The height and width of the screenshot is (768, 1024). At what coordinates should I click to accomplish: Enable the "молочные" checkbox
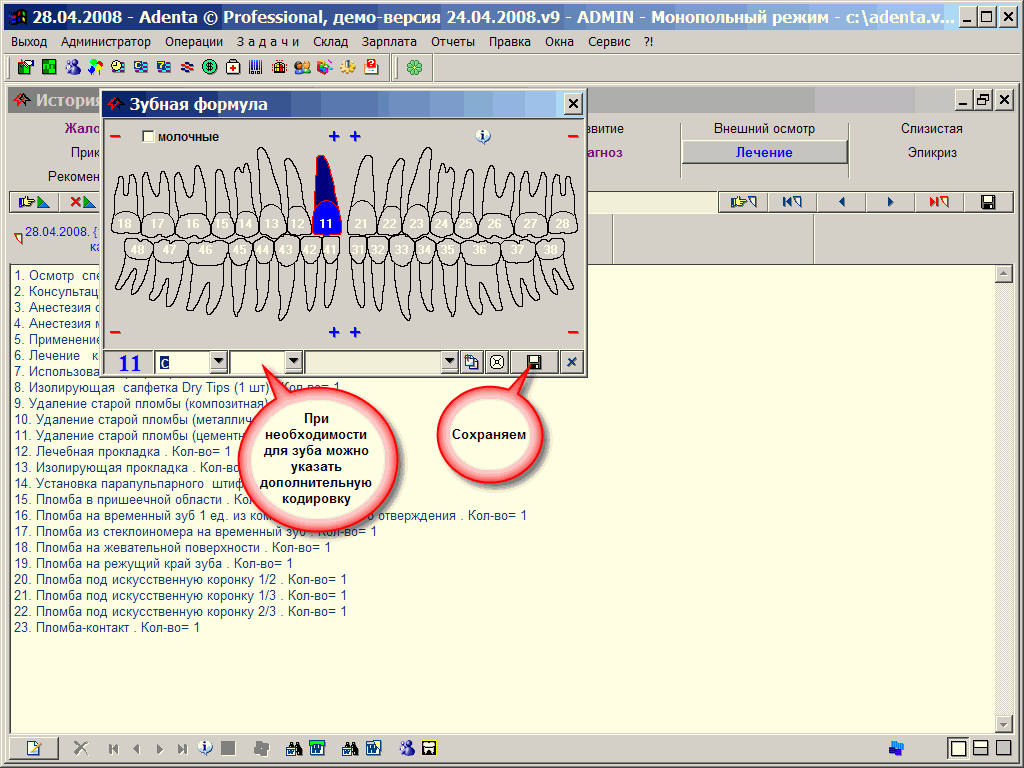(x=149, y=137)
